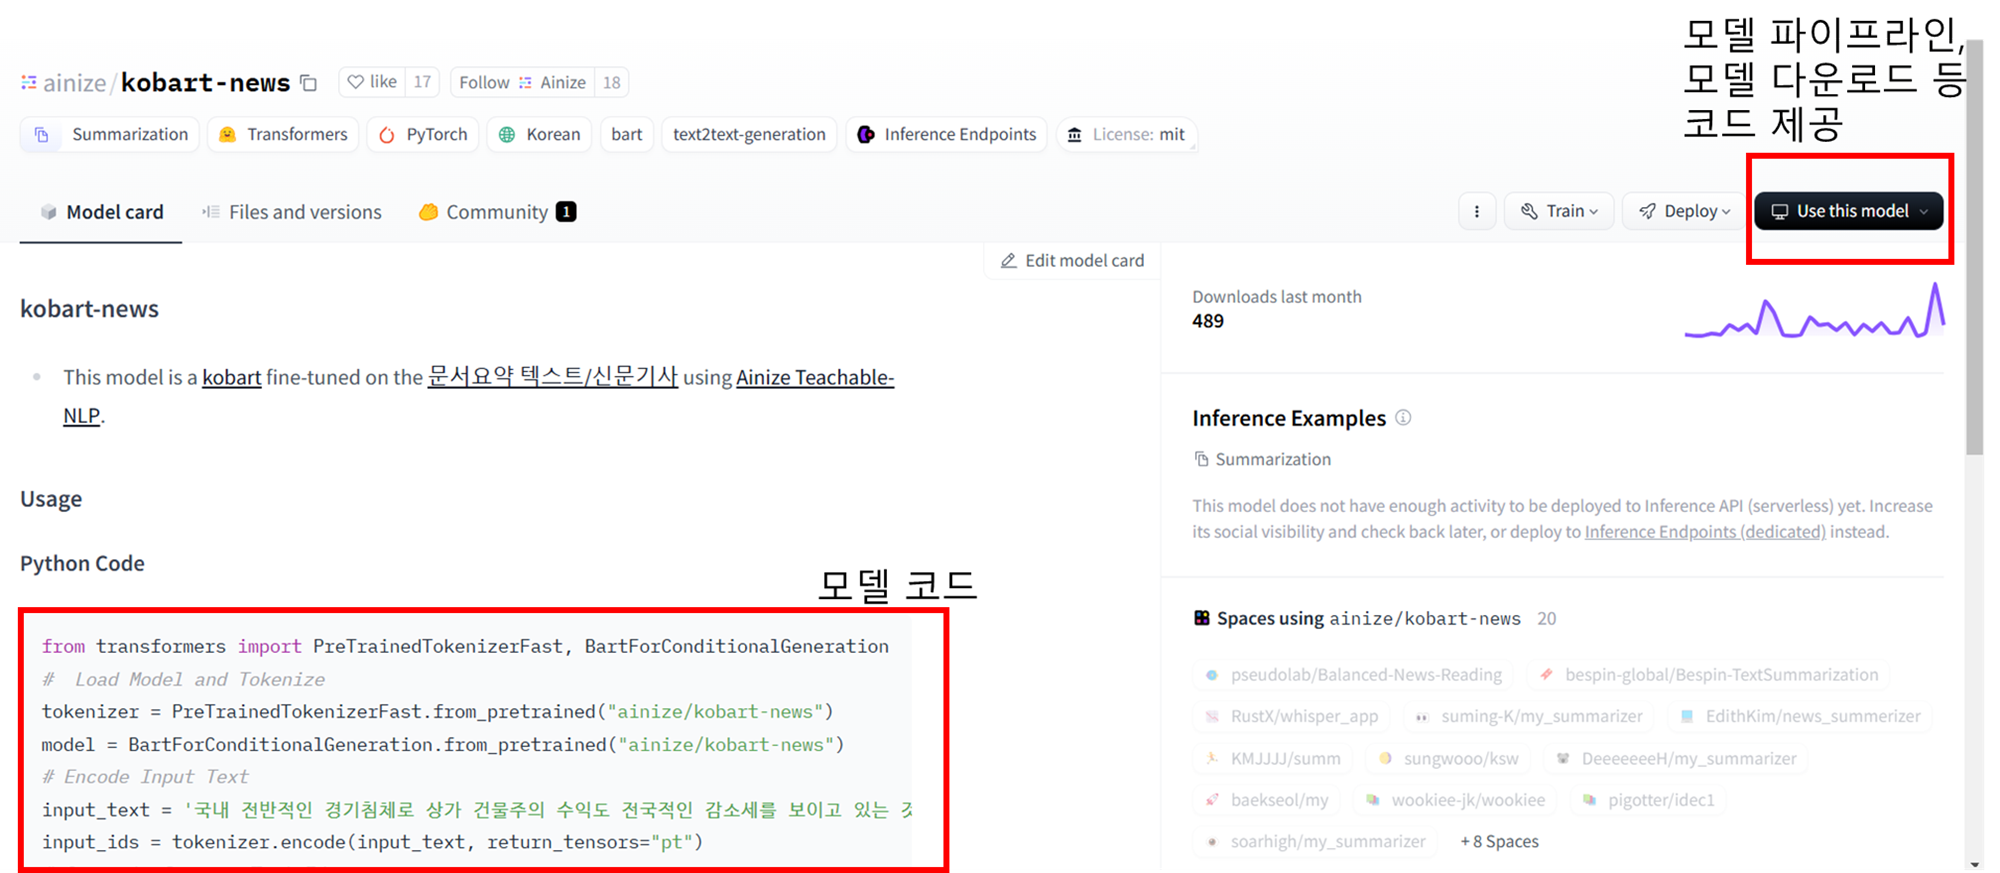This screenshot has height=873, width=2000.
Task: Open the Community tab
Action: tap(497, 212)
